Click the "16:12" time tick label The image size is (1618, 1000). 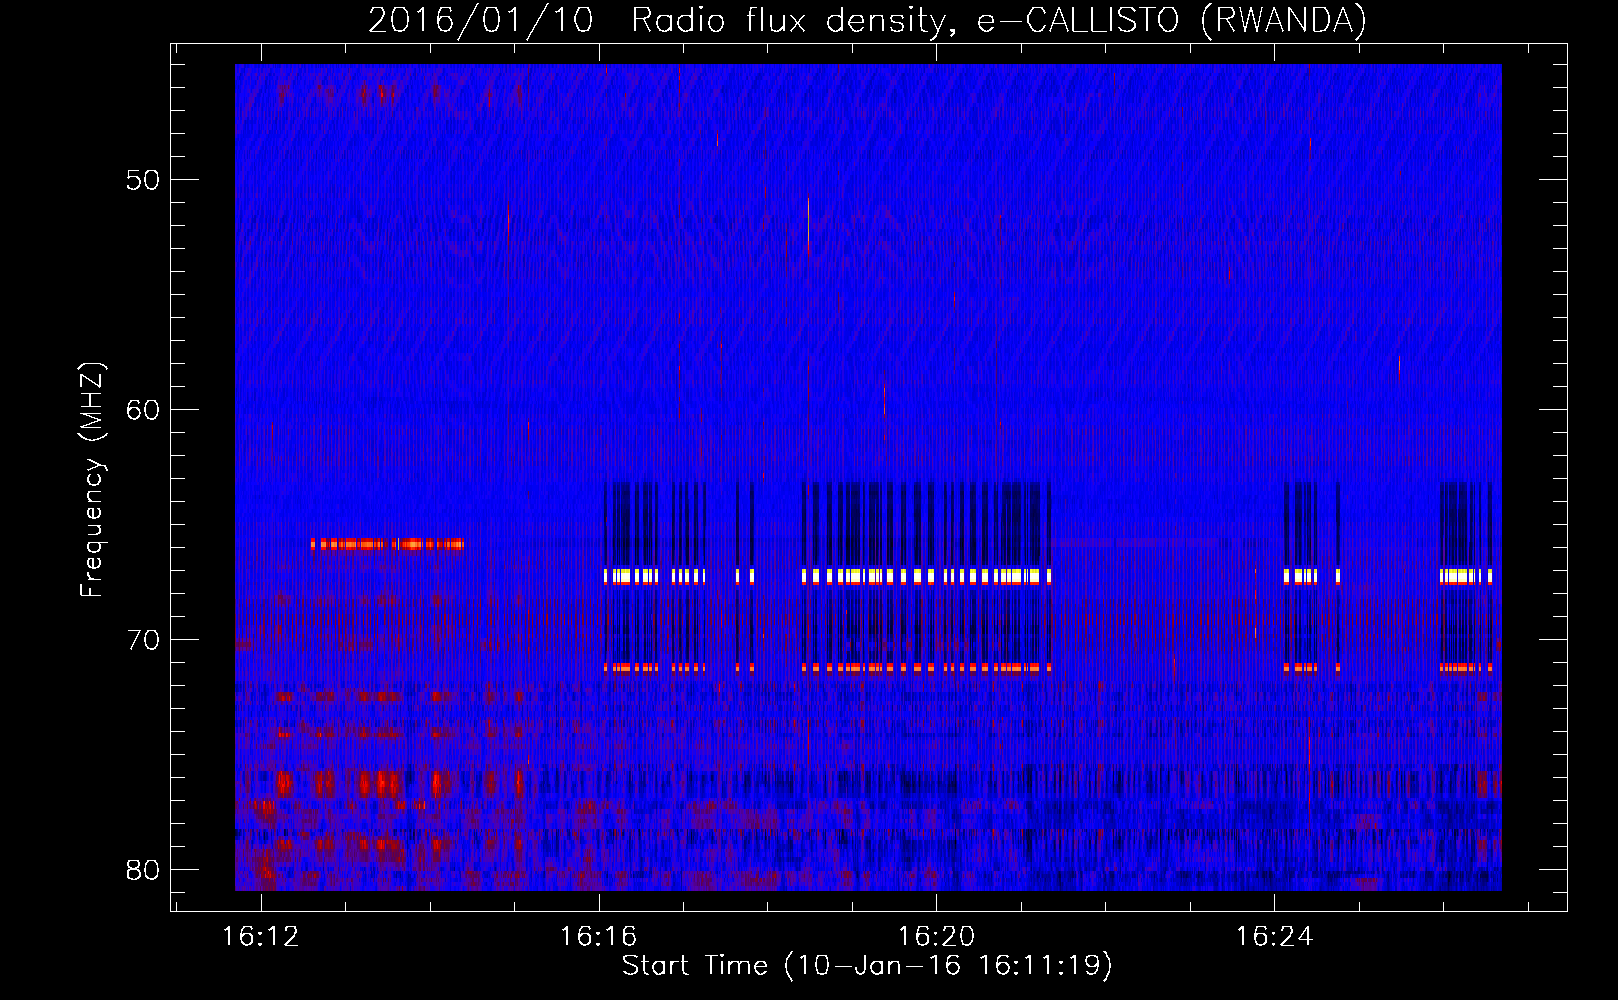click(x=261, y=936)
